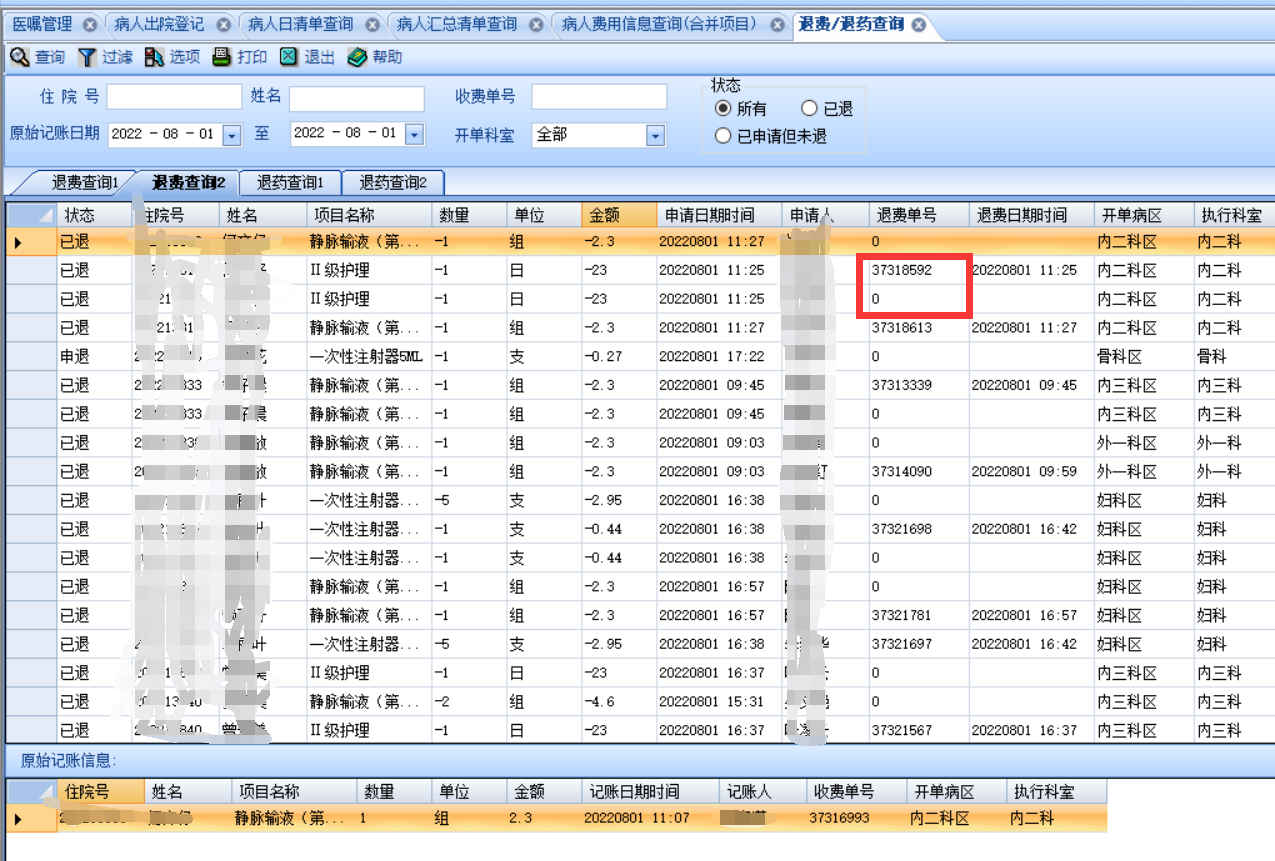Click the 住院号 input field
This screenshot has width=1275, height=861.
point(174,97)
